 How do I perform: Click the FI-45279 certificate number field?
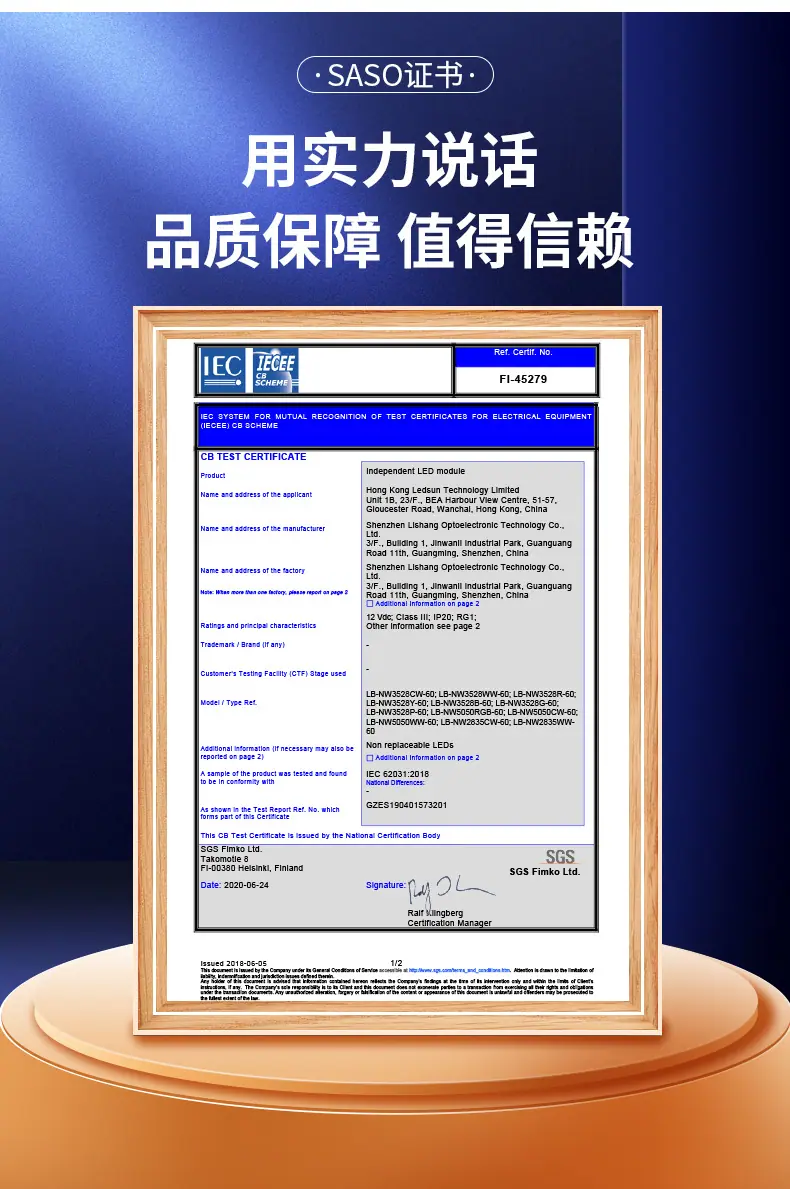tap(523, 379)
